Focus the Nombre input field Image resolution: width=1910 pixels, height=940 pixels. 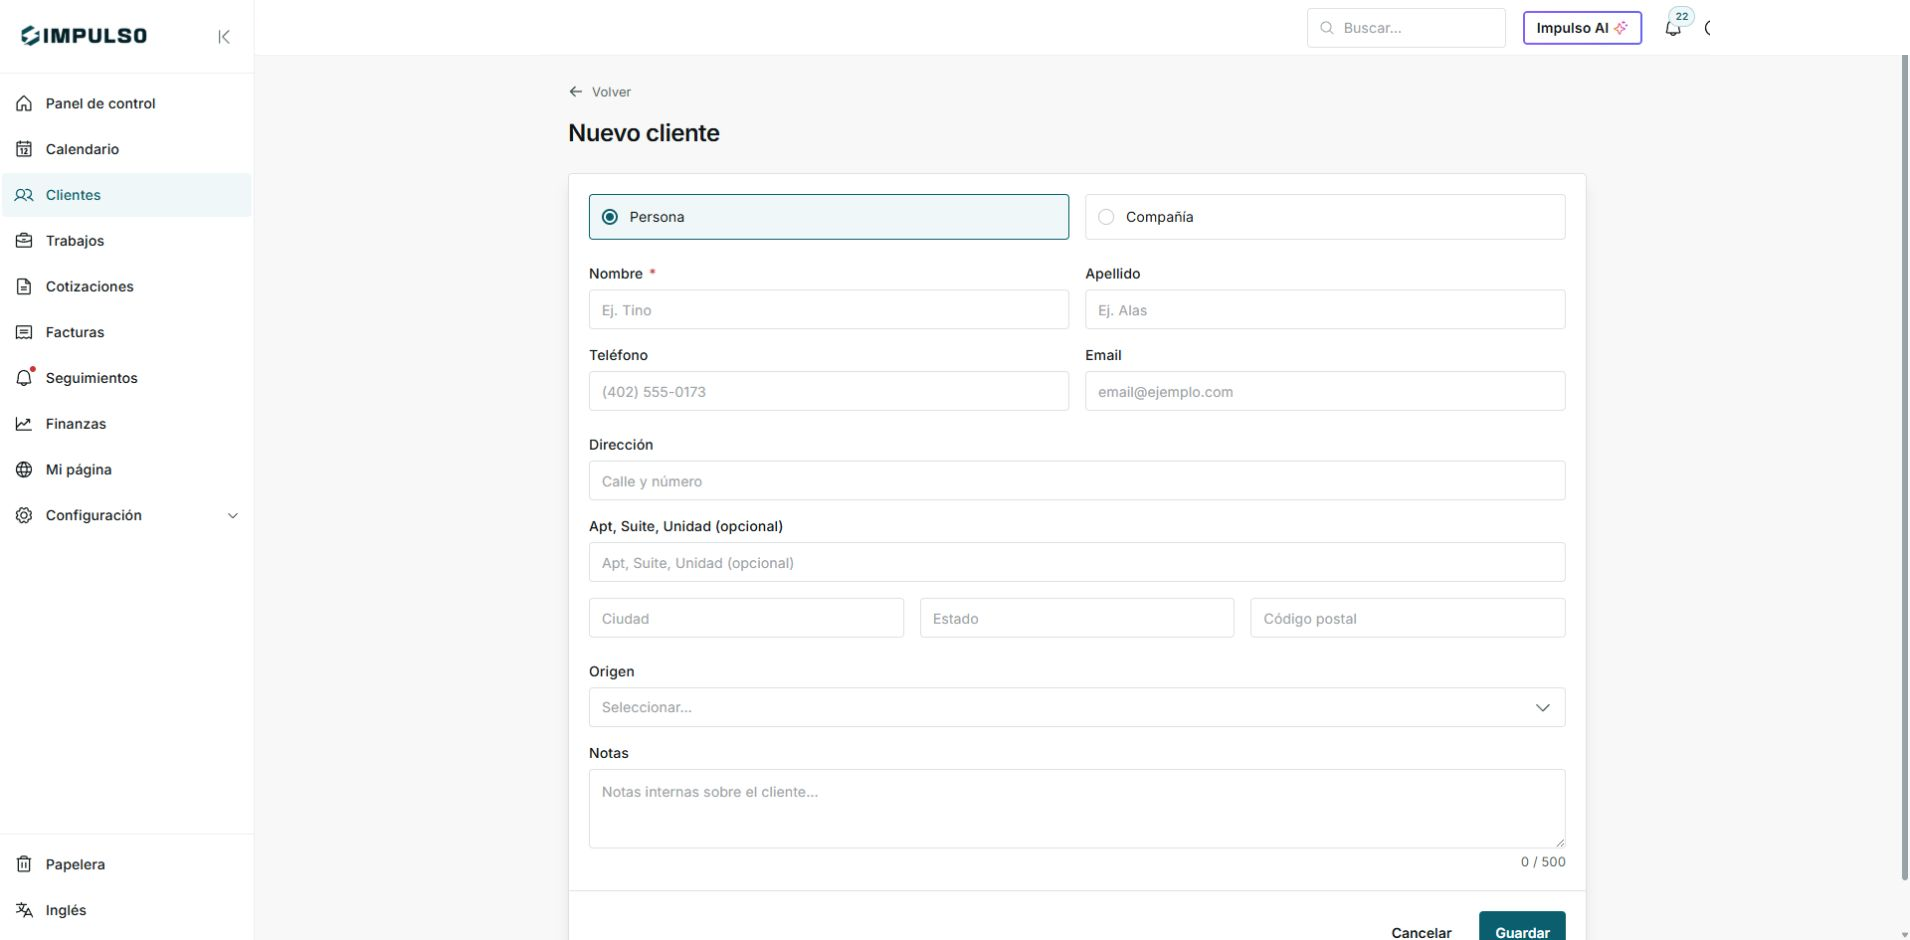[x=829, y=310]
